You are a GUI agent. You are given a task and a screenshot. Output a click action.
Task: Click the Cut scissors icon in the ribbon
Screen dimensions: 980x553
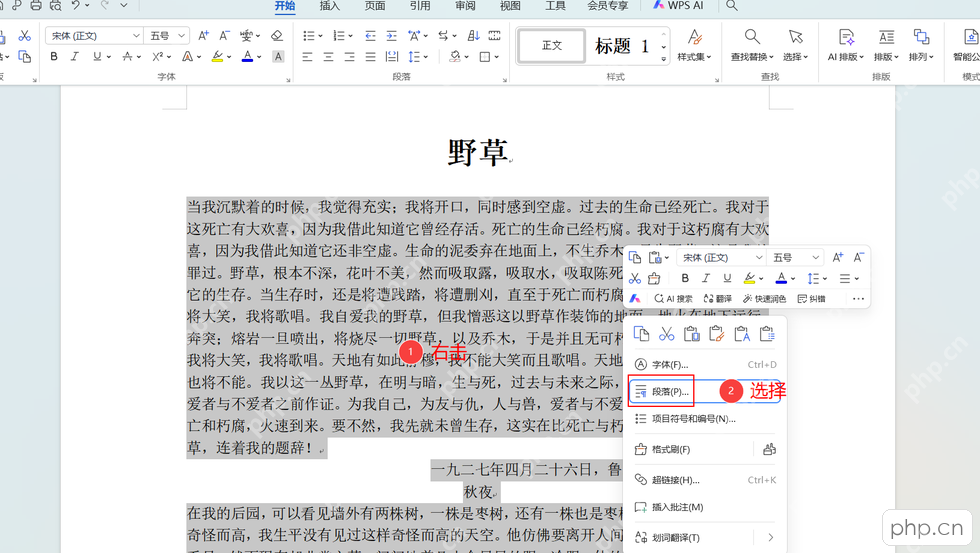point(24,36)
